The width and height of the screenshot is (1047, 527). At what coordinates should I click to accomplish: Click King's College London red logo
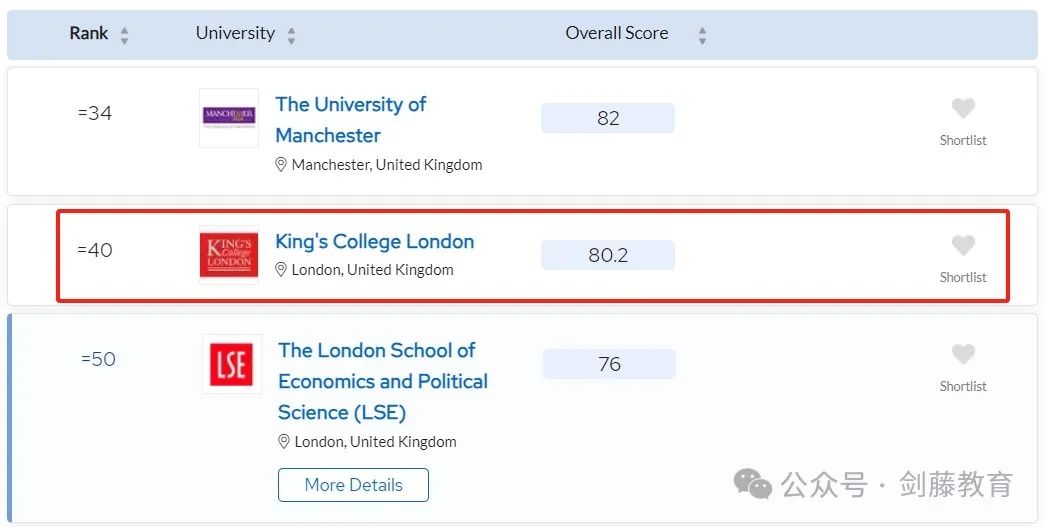tap(229, 255)
